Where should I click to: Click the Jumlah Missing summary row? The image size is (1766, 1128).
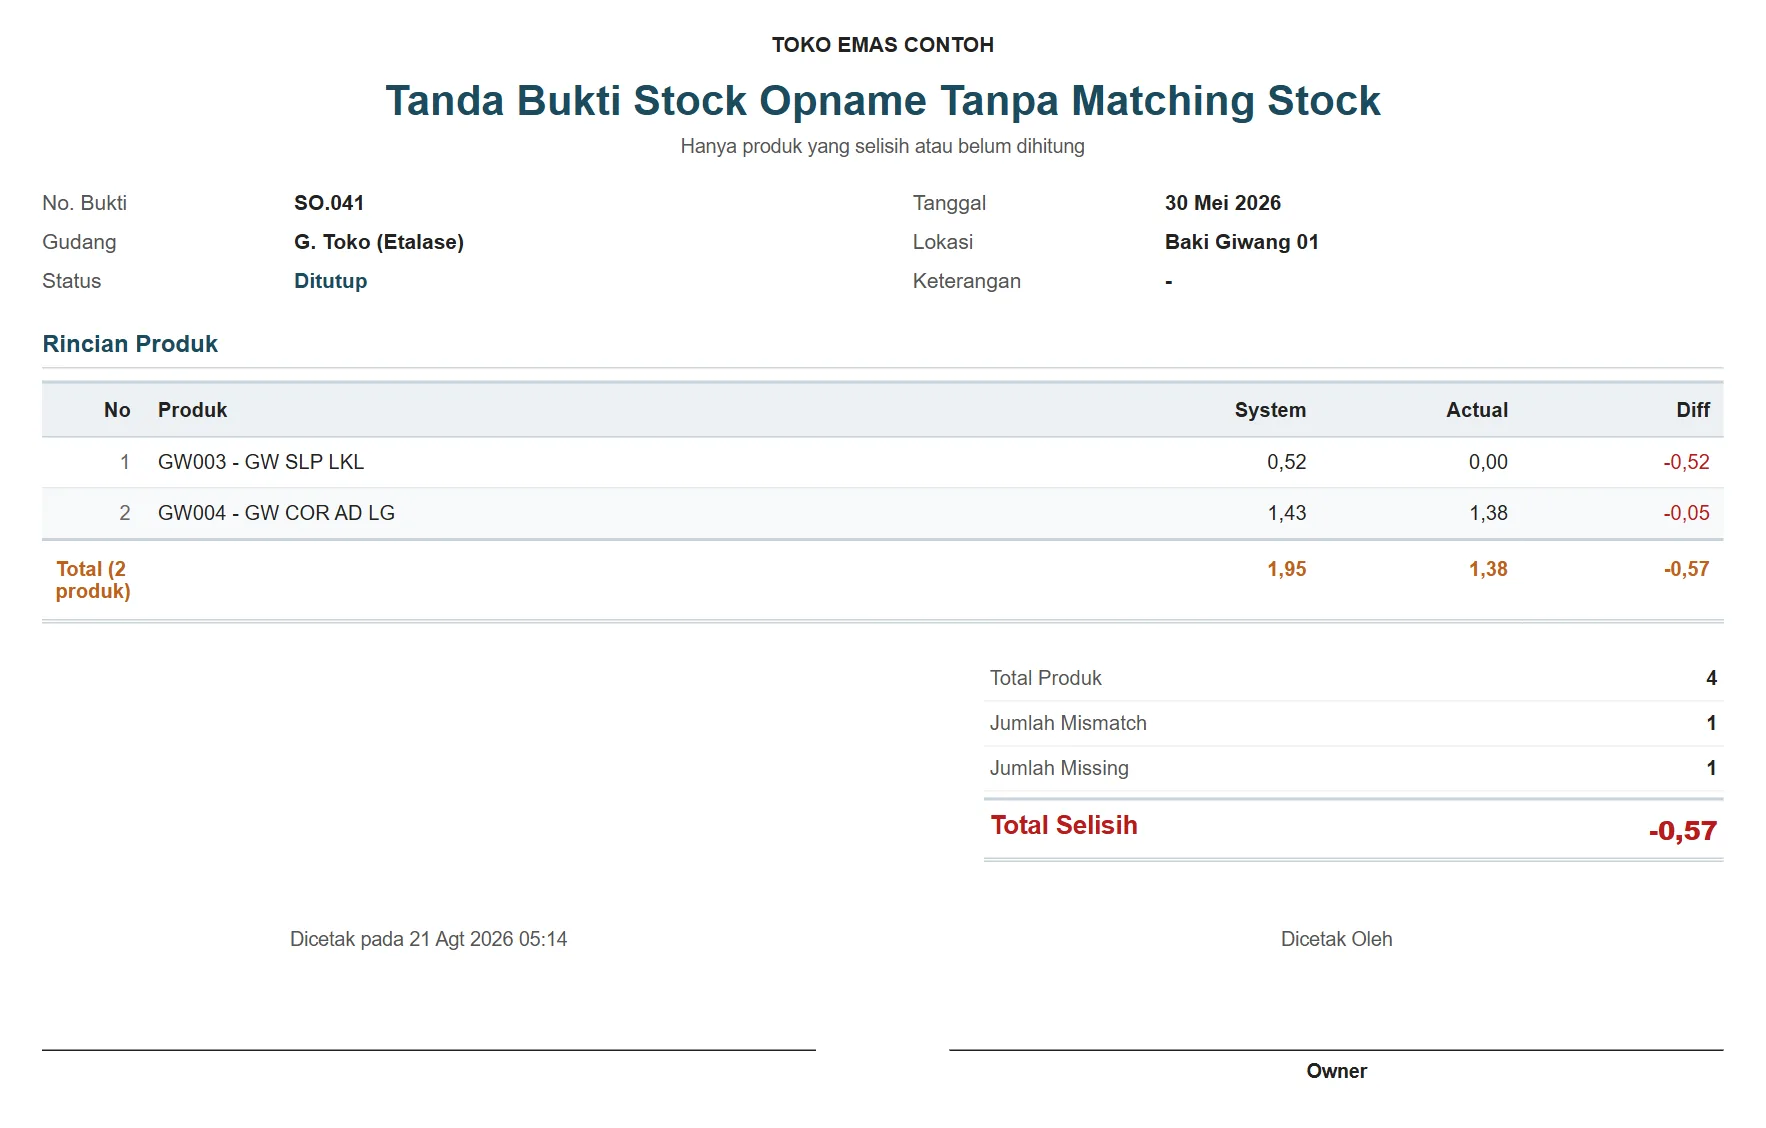[x=1353, y=768]
